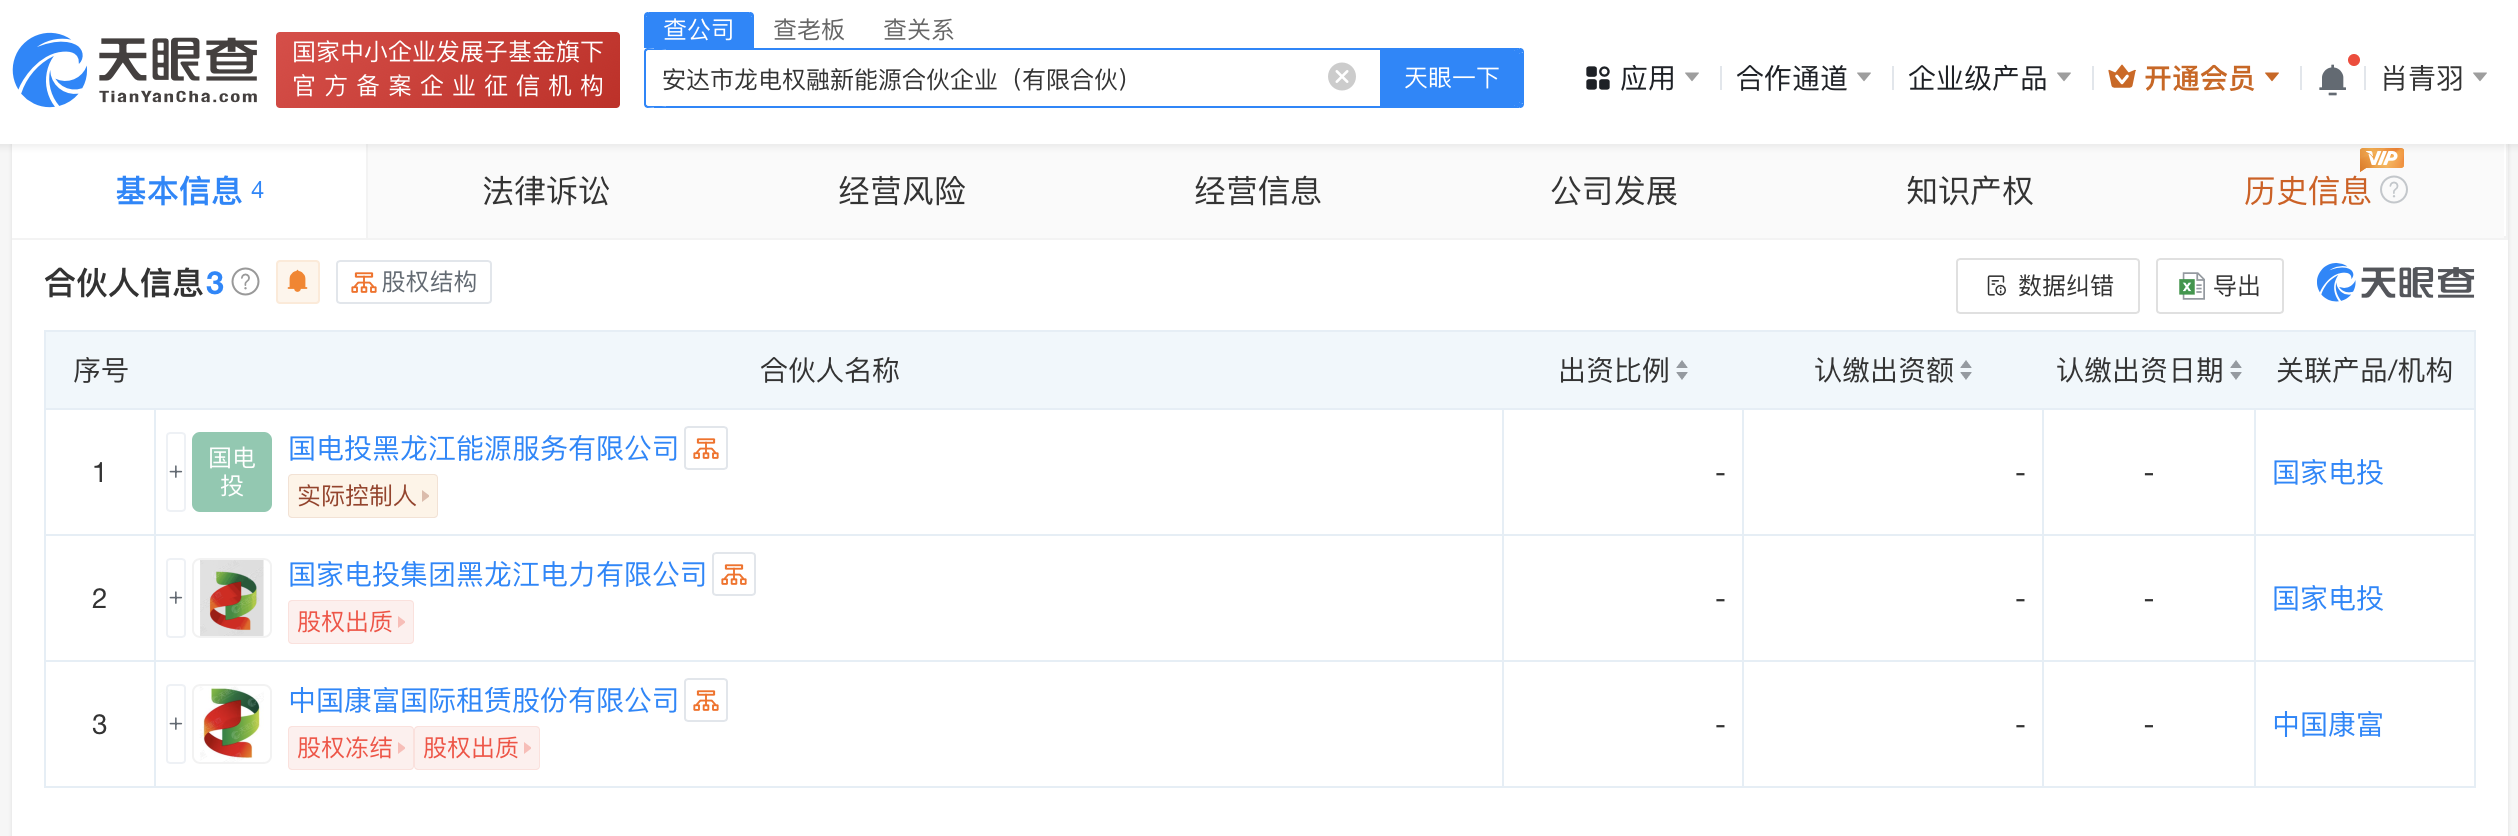
Task: Click the notification bell in header
Action: (x=2332, y=79)
